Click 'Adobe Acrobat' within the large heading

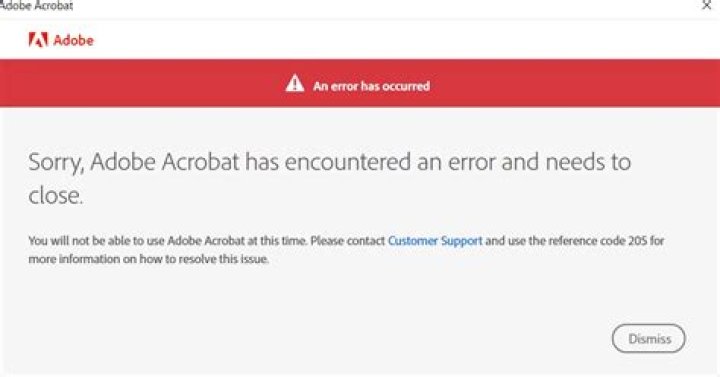tap(165, 162)
